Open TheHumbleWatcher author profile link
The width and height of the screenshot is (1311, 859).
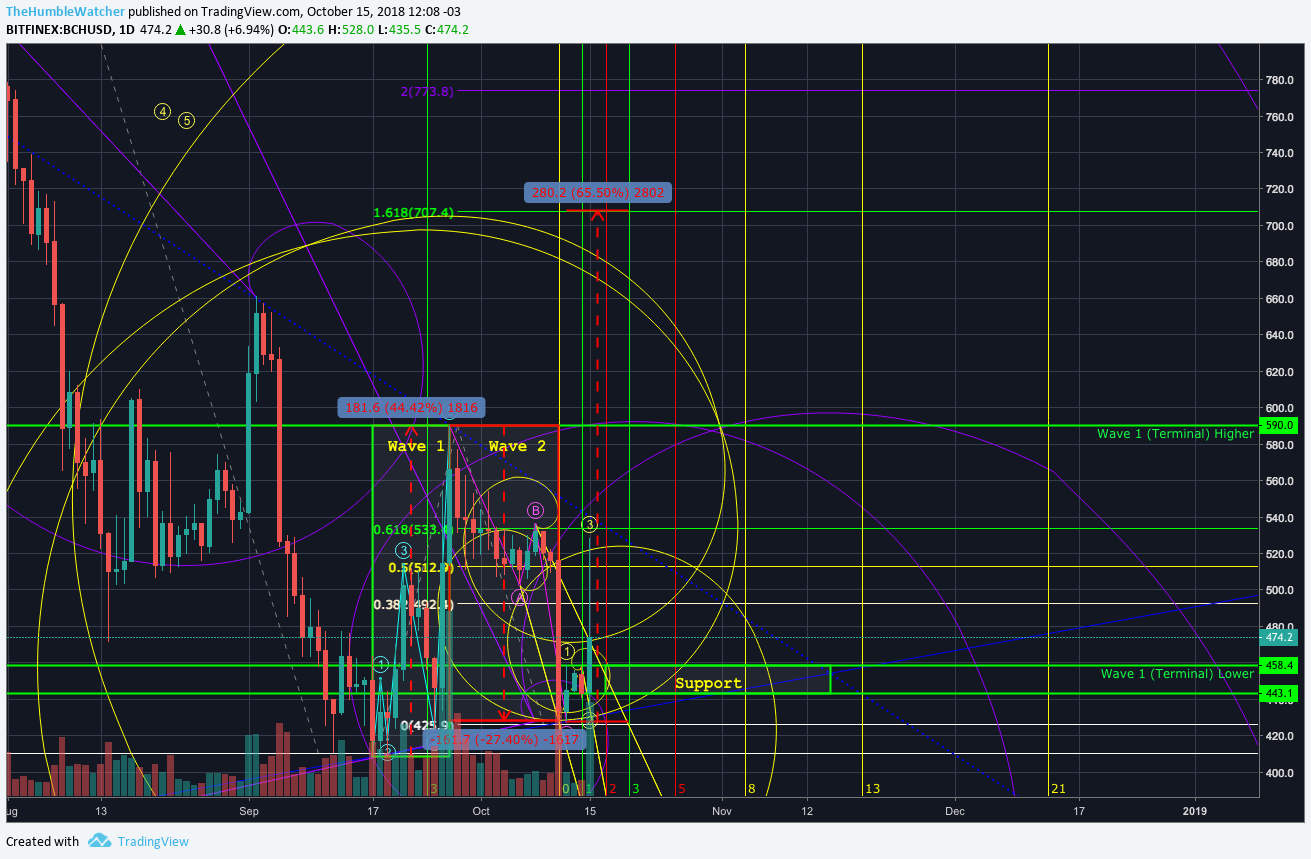coord(66,10)
